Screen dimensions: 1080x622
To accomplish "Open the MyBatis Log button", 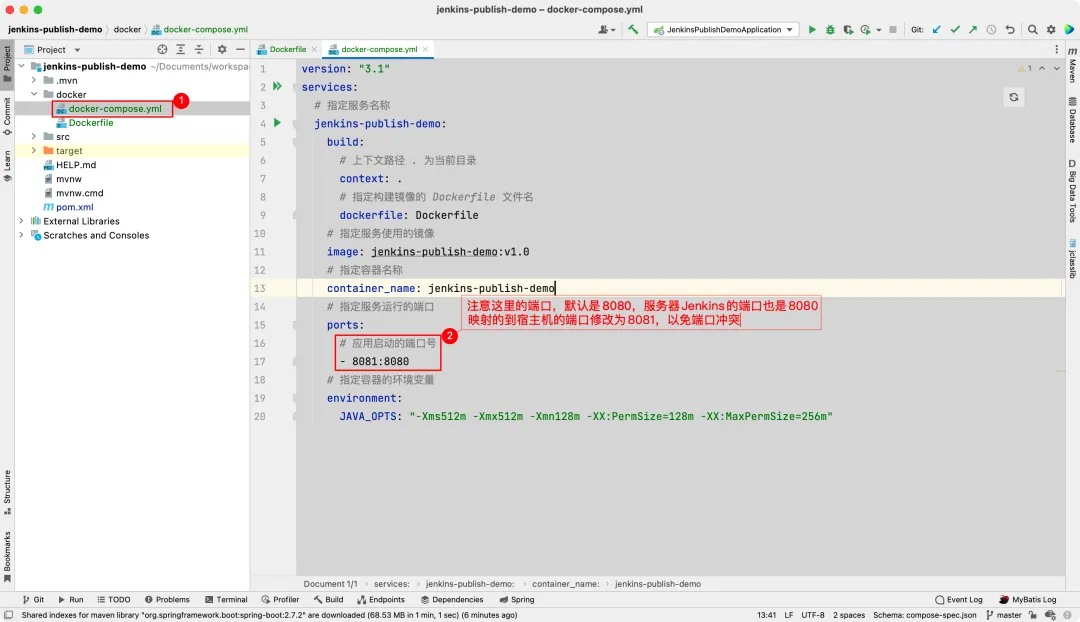I will tap(1028, 600).
